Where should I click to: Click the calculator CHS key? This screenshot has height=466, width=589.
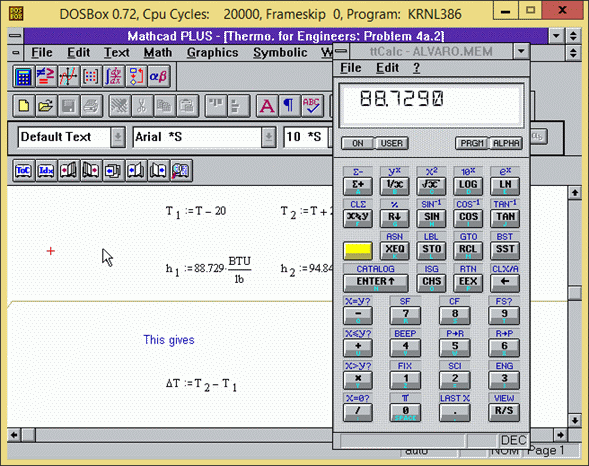[x=431, y=282]
